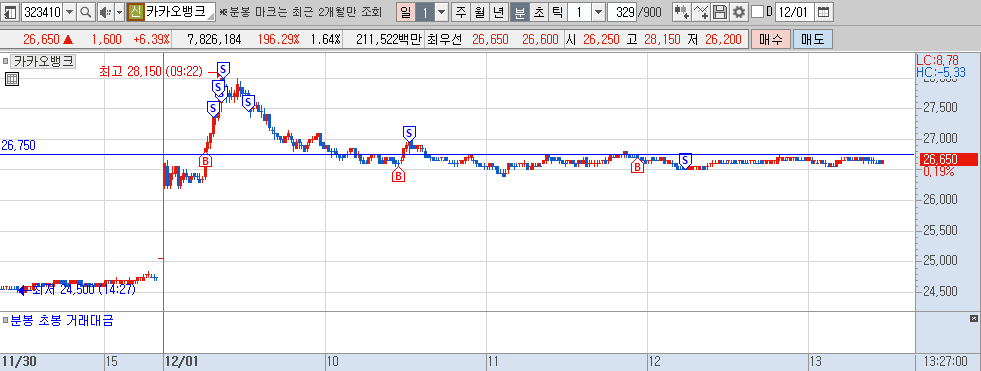This screenshot has height=371, width=981.
Task: Toggle the 분 minute chart button
Action: [520, 12]
